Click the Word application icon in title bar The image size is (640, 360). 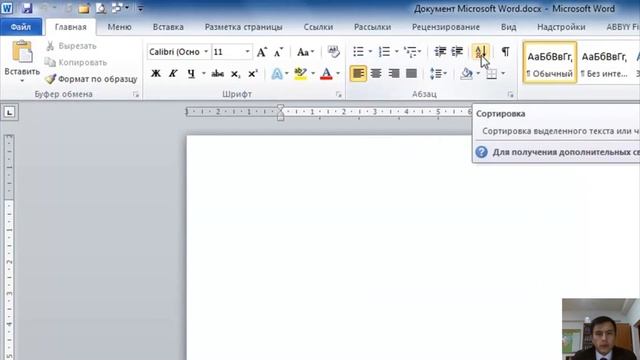tap(7, 8)
